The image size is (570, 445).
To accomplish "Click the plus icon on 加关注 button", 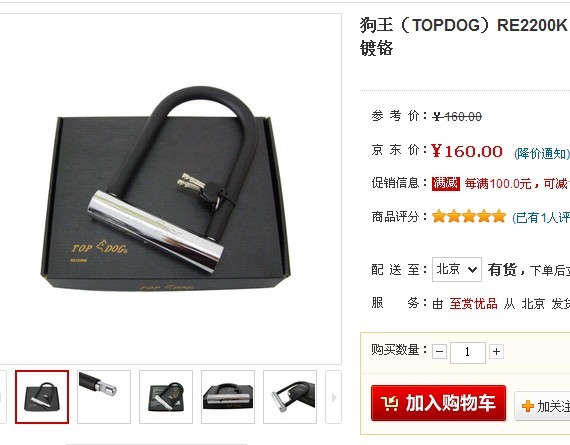I will (x=527, y=406).
